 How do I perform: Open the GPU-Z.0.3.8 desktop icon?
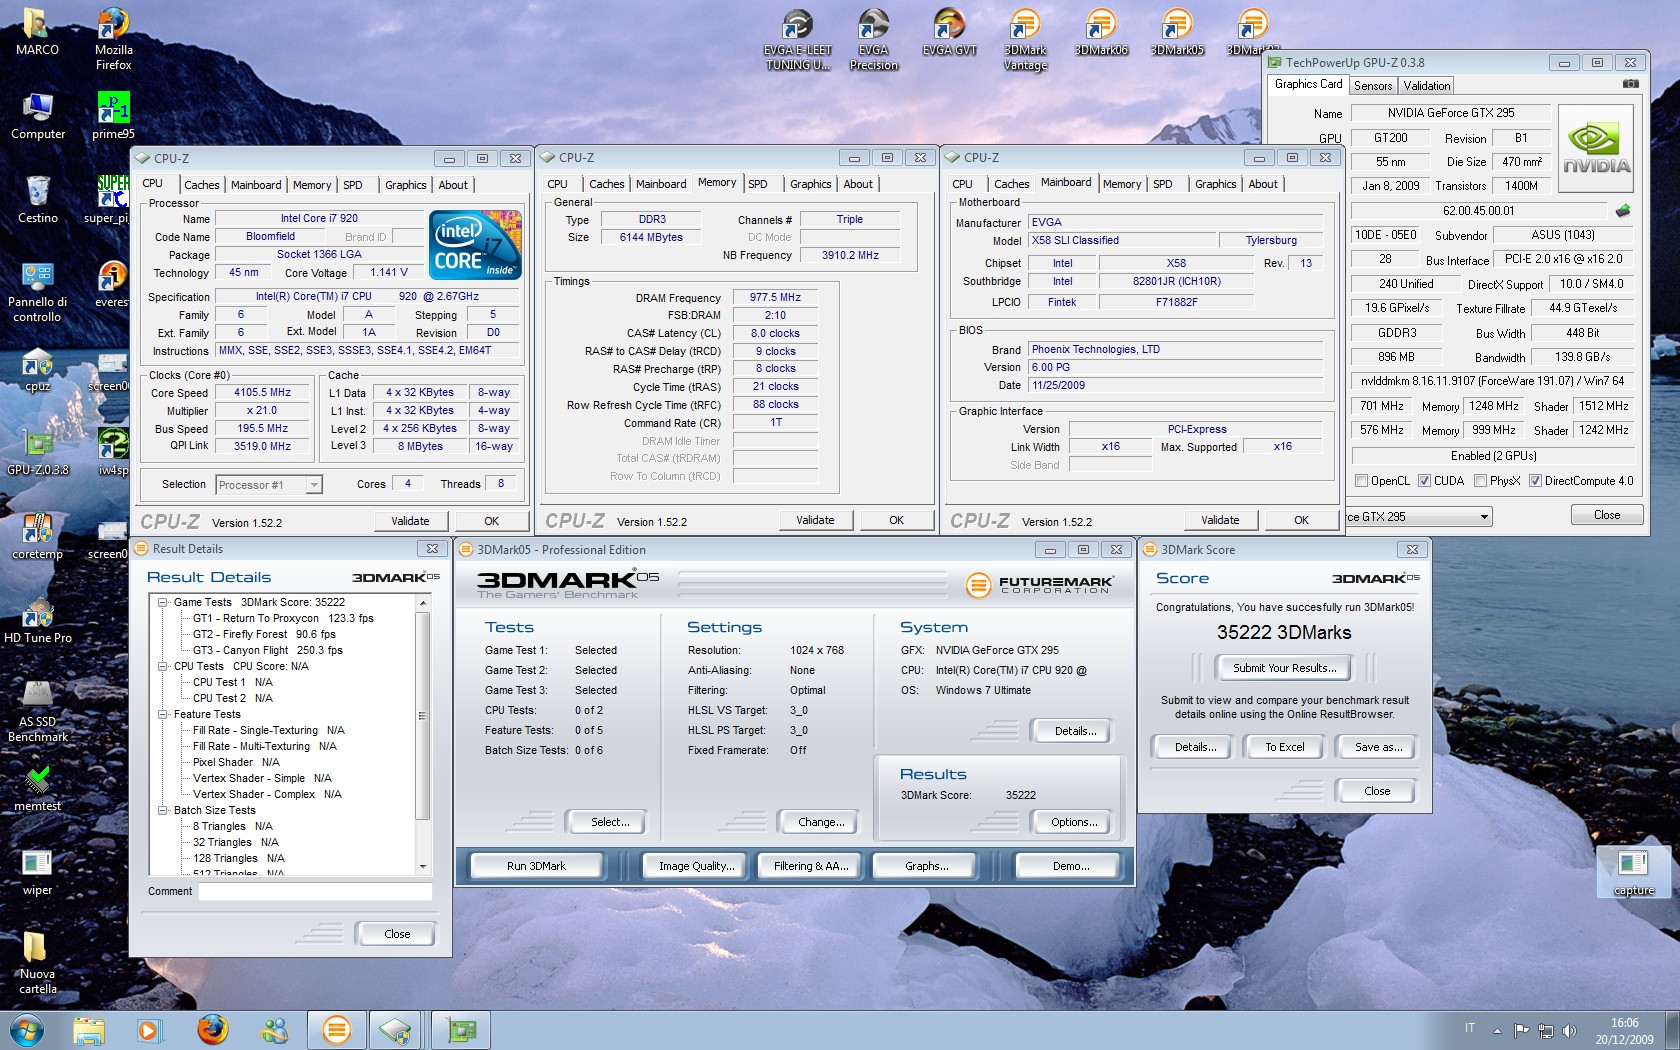(x=37, y=452)
